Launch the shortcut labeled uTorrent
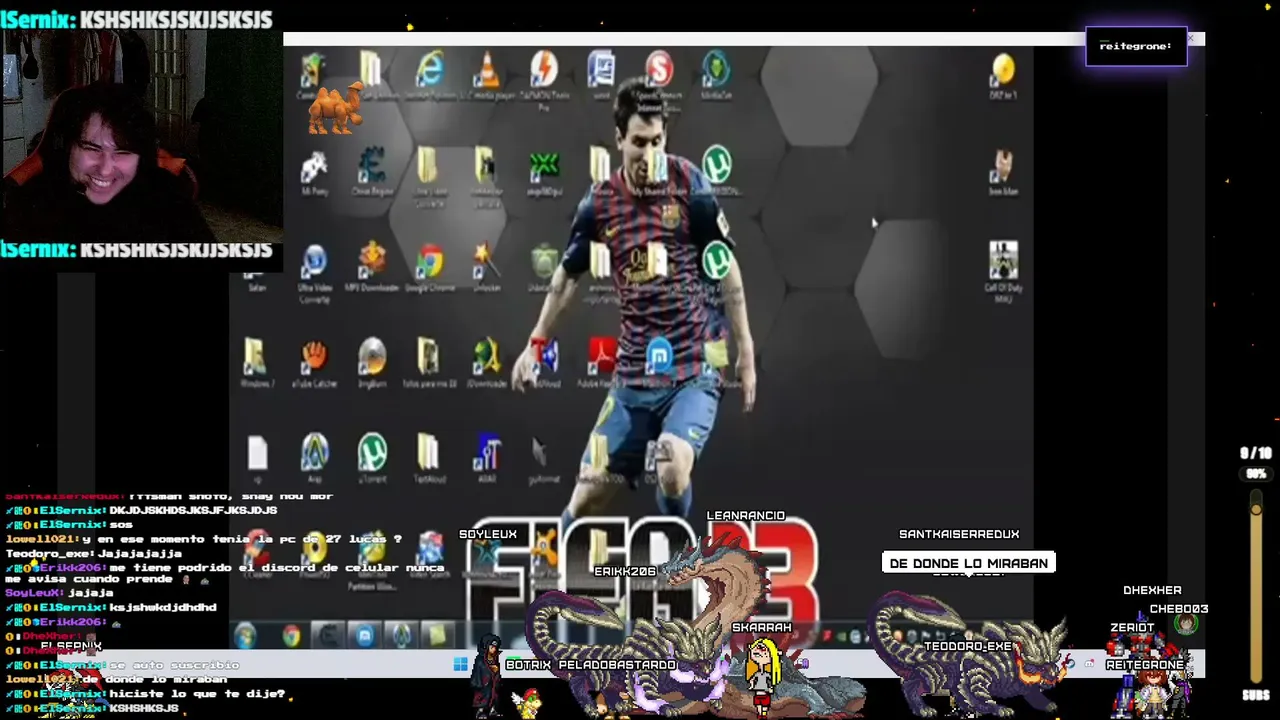This screenshot has height=720, width=1280. [x=372, y=453]
